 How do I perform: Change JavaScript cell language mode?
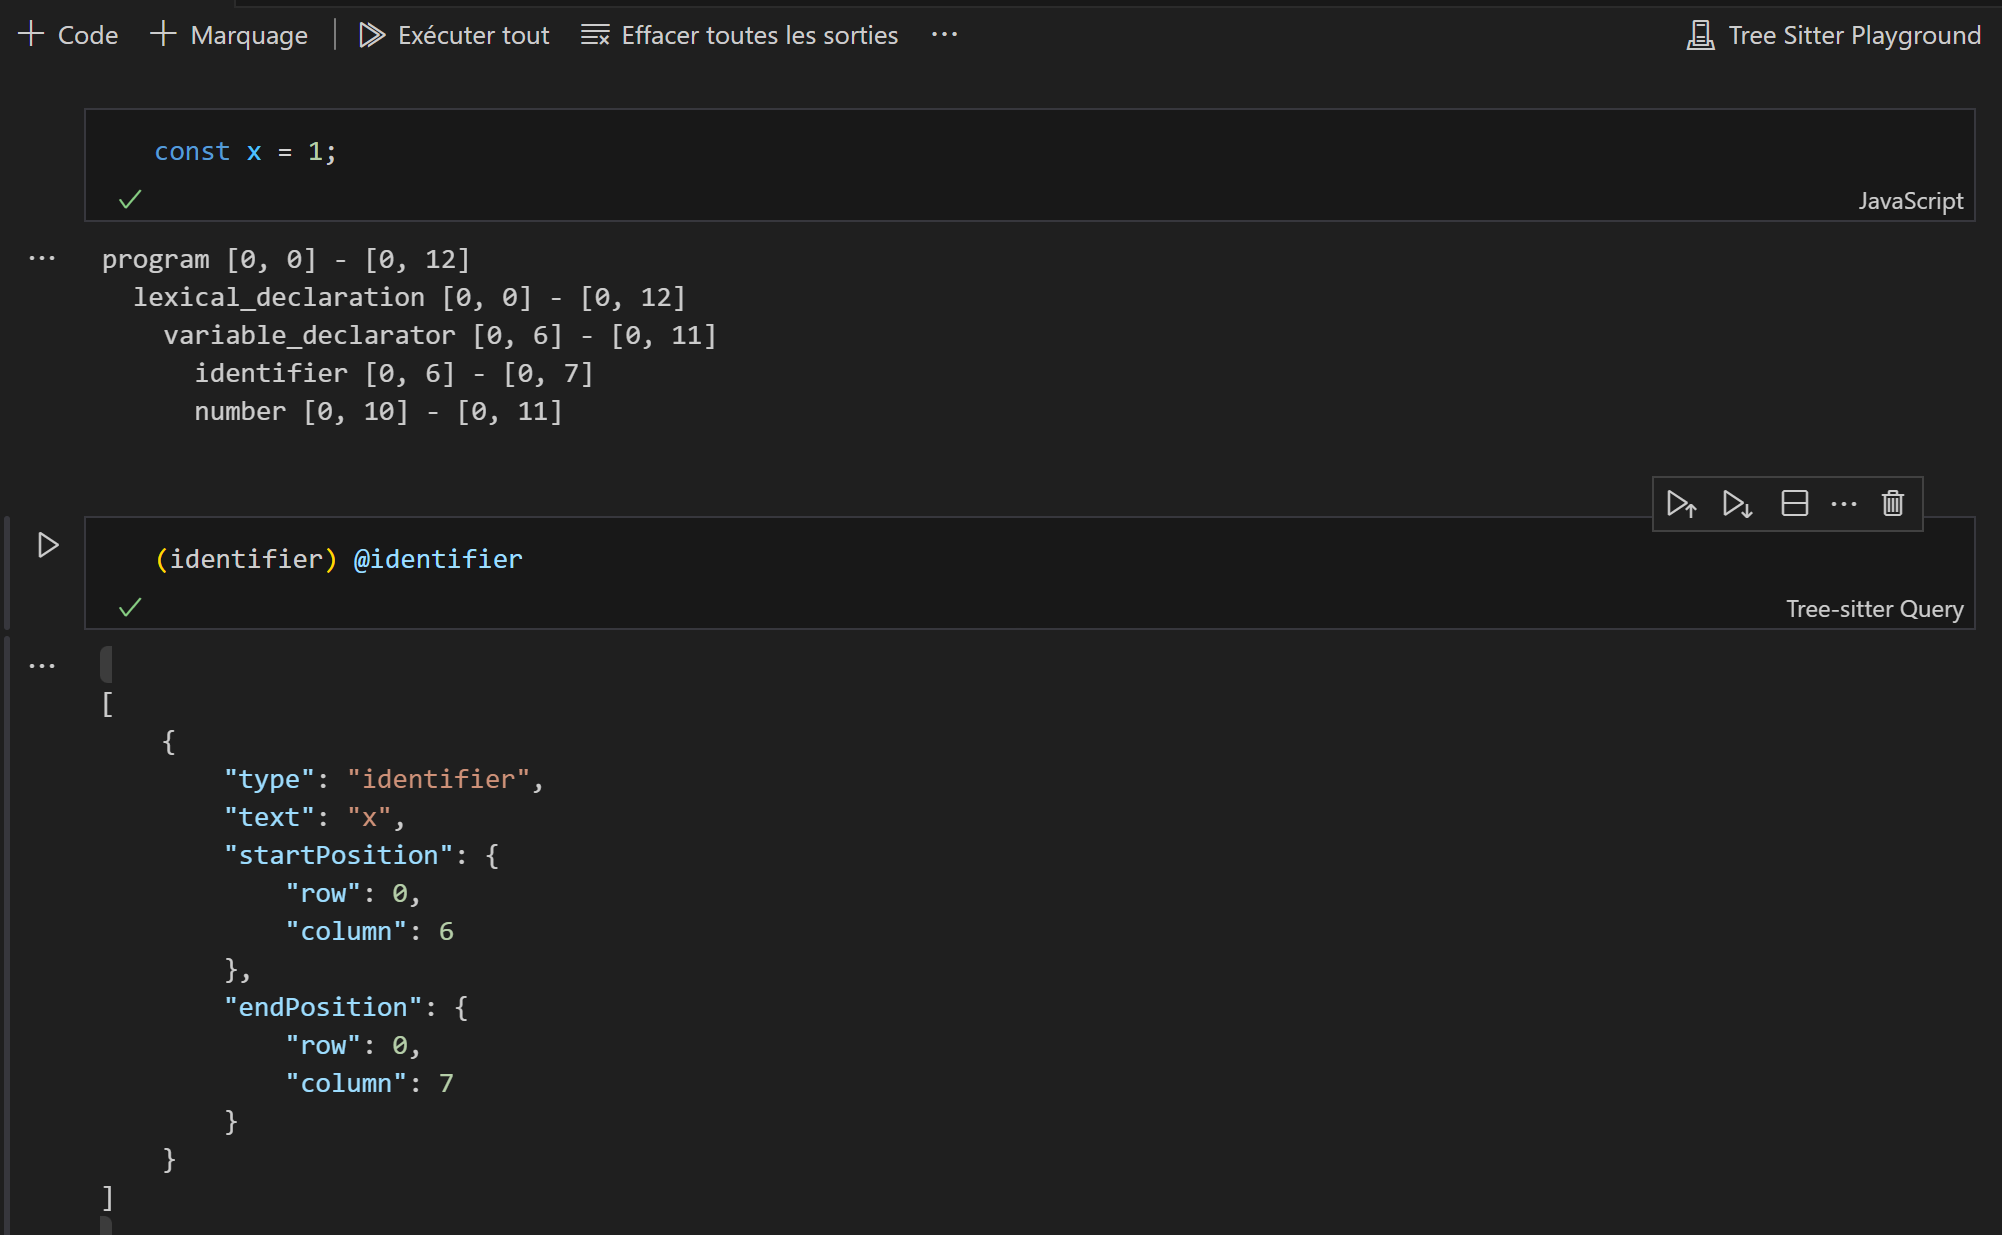(1910, 201)
